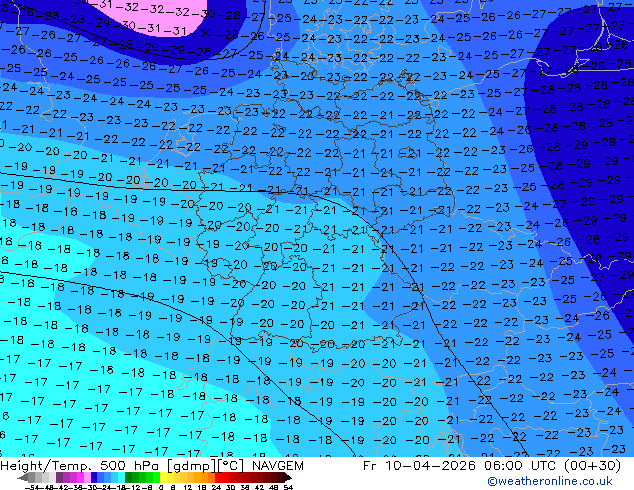Click the '54' maximum label on the color scale
634x490 pixels.
point(288,488)
